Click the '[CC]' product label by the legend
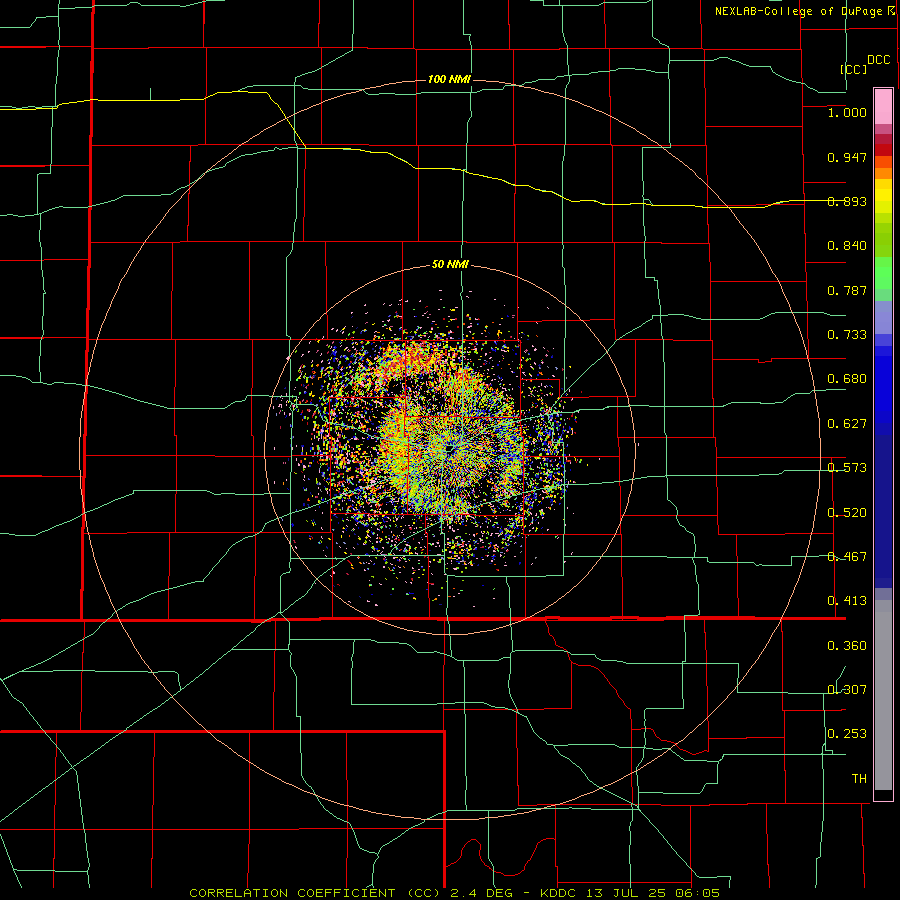Image resolution: width=900 pixels, height=900 pixels. click(853, 69)
